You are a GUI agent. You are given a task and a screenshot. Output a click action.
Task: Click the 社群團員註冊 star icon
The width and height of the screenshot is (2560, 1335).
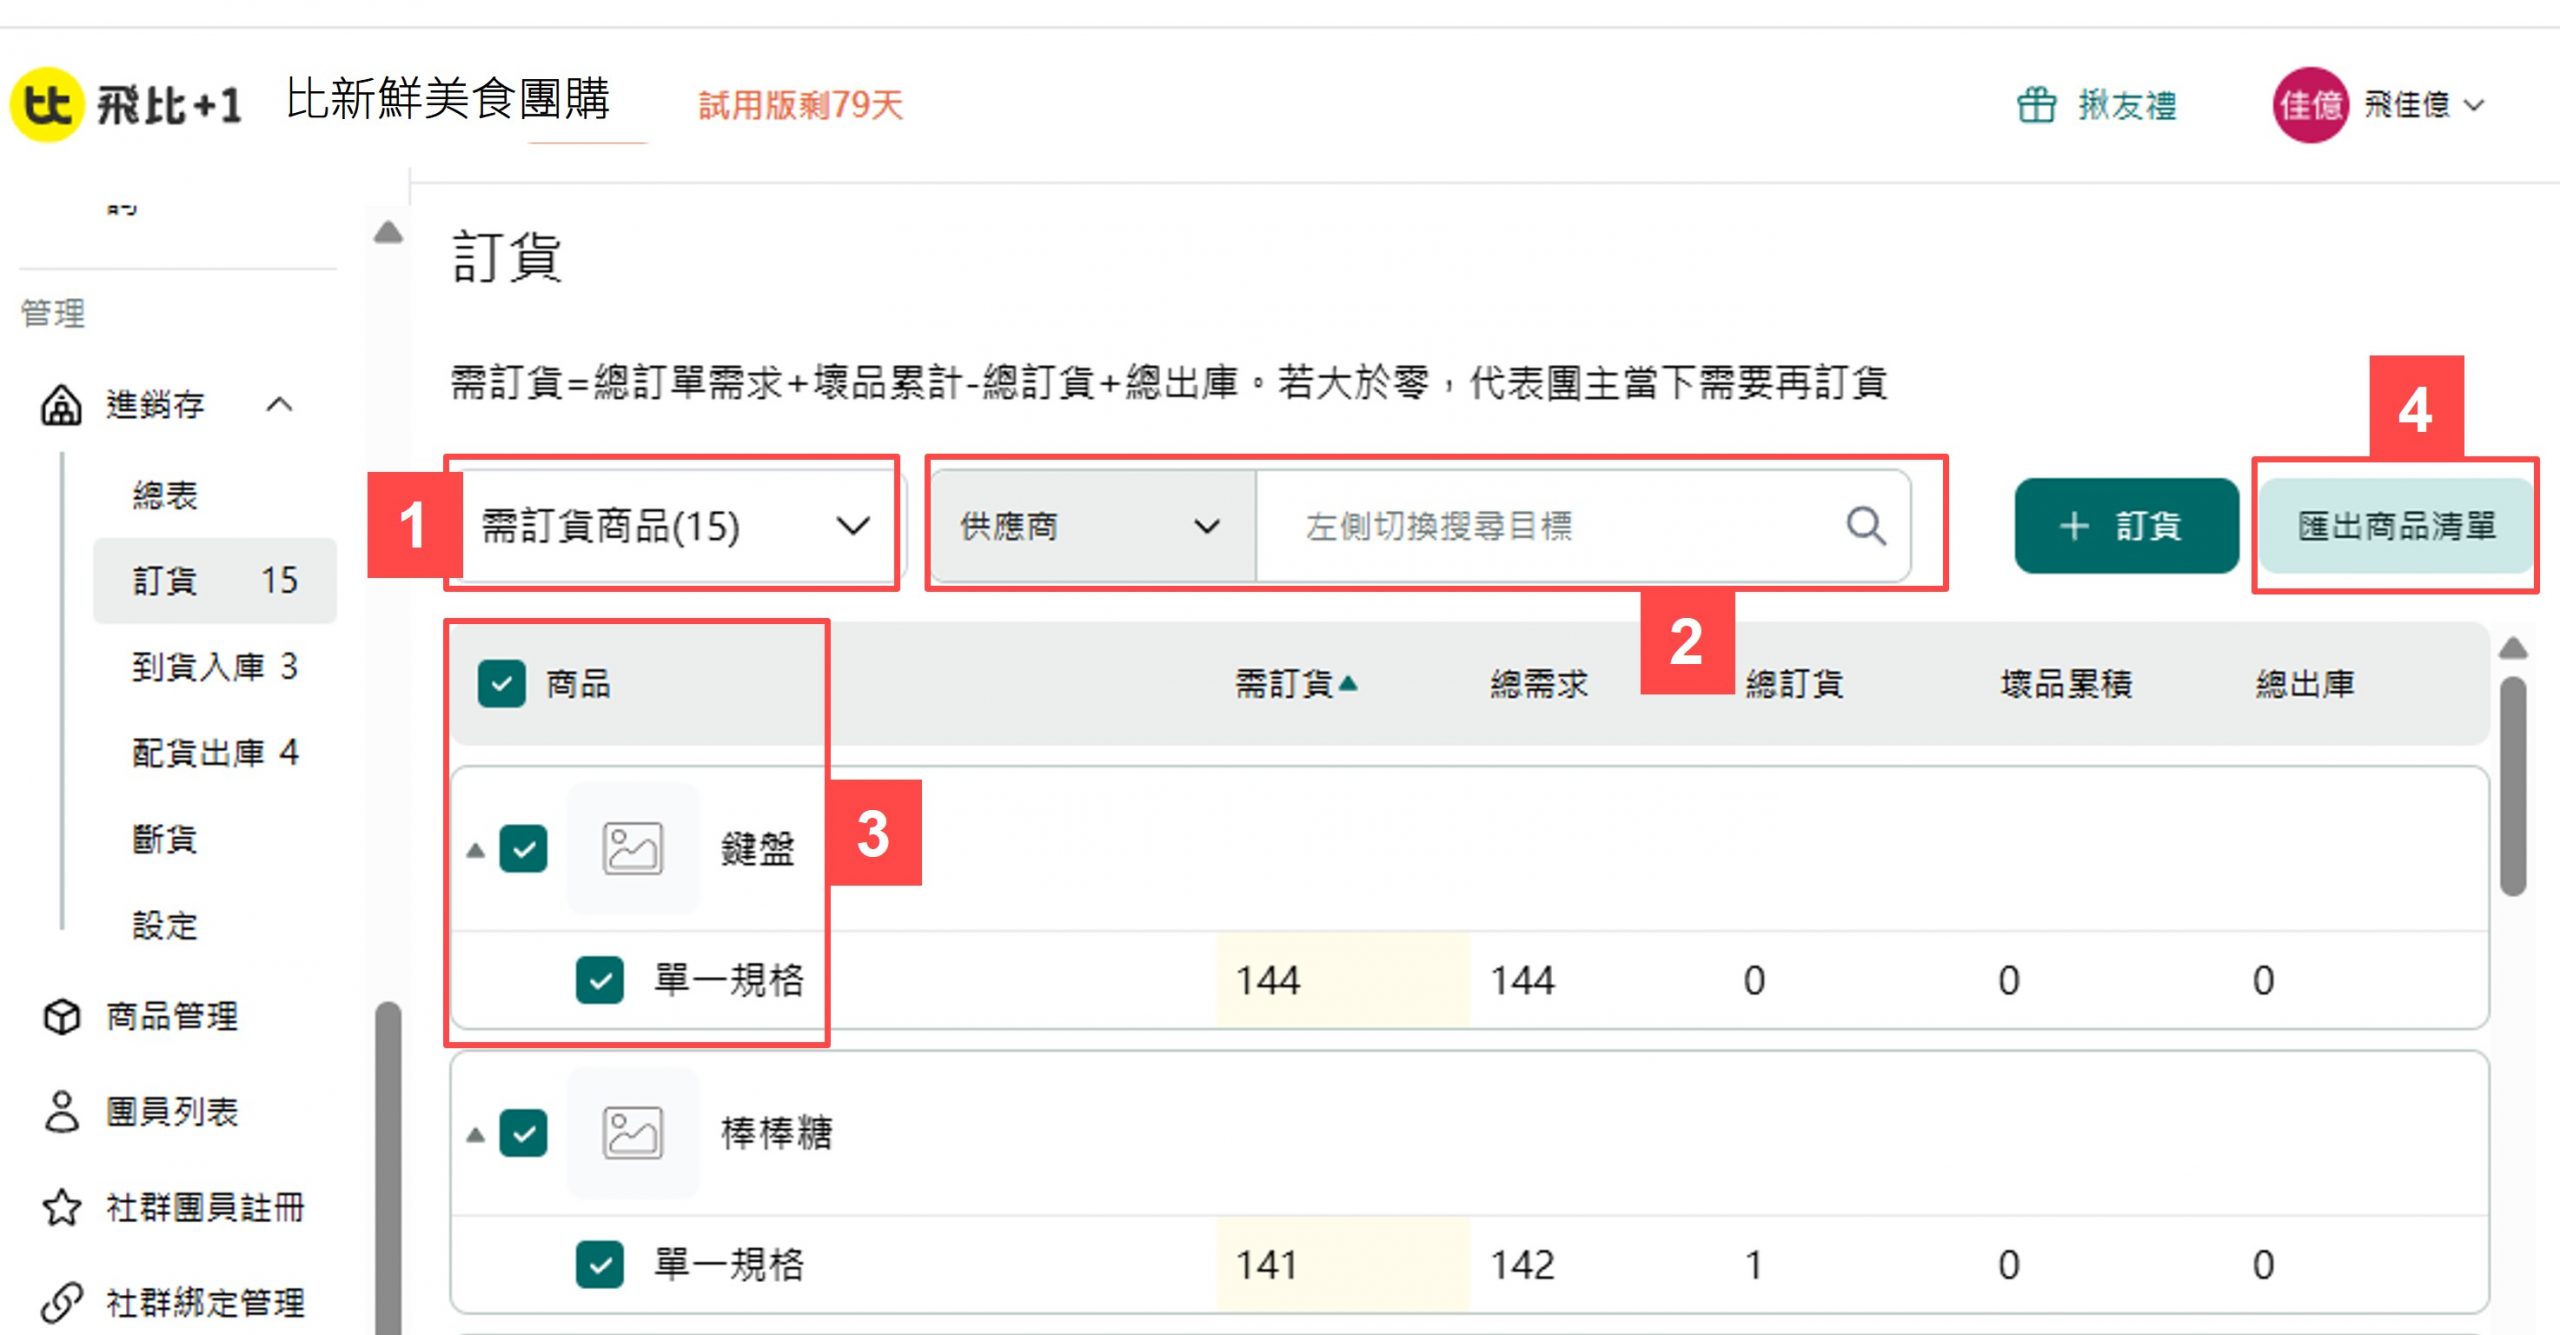(x=61, y=1207)
